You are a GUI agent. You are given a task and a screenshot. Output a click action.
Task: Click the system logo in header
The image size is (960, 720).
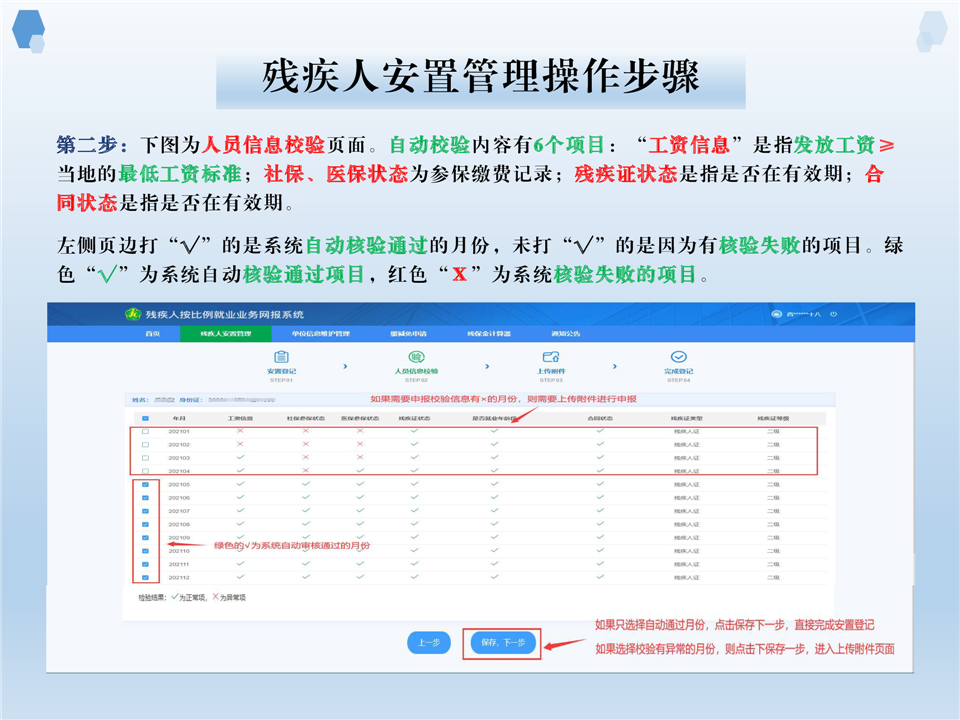130,315
